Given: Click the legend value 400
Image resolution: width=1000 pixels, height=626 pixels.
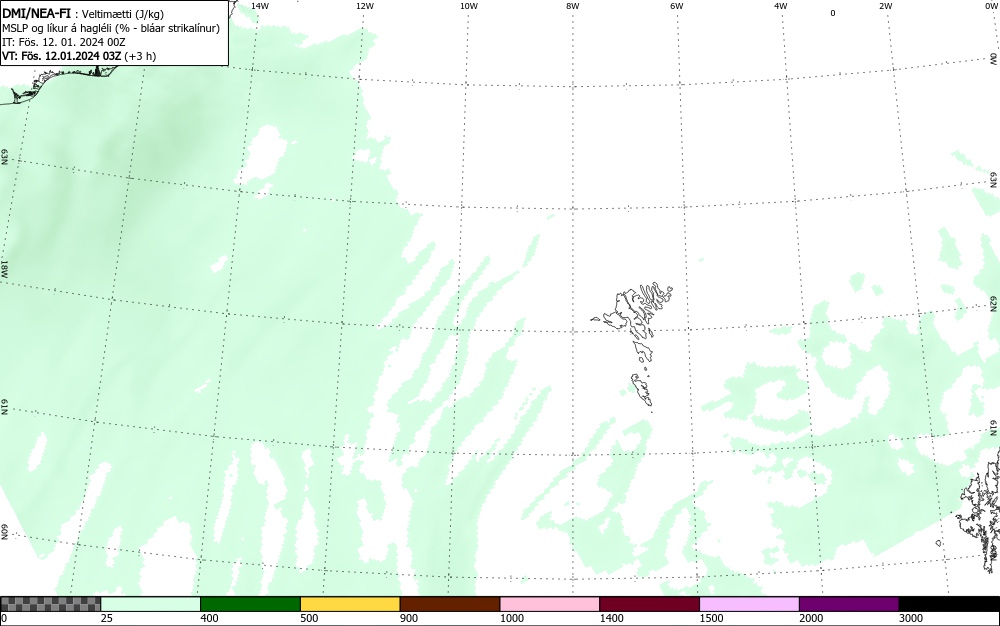Looking at the screenshot, I should [x=209, y=618].
